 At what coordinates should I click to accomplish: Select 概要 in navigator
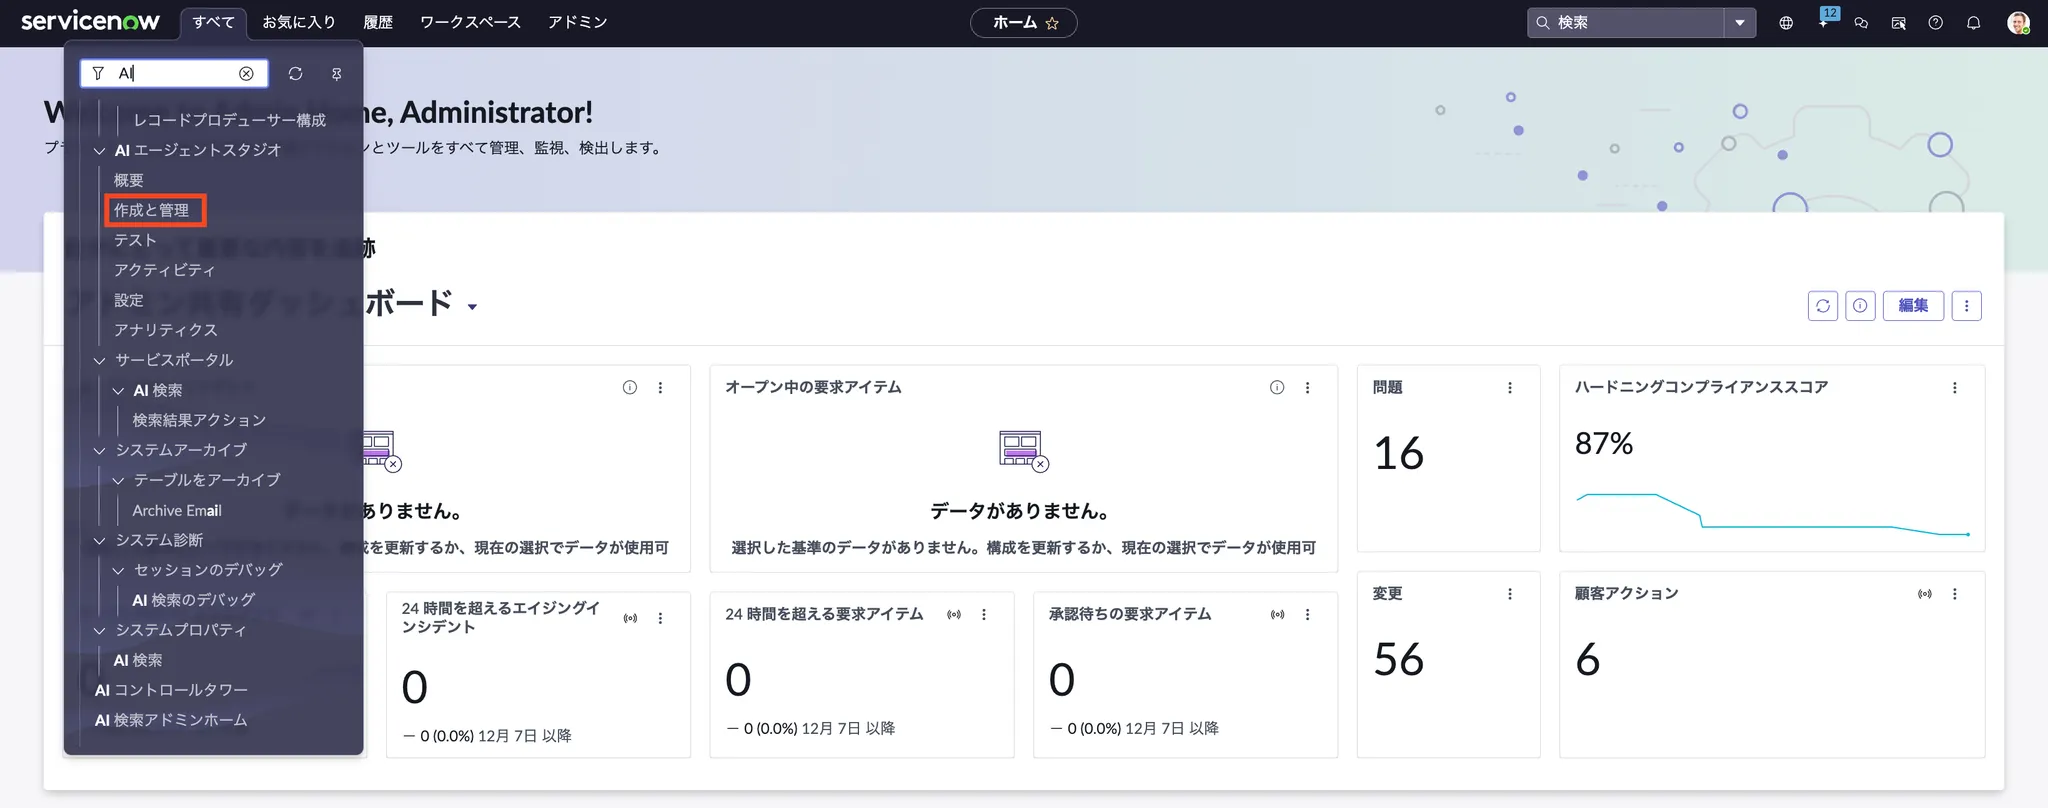[129, 180]
